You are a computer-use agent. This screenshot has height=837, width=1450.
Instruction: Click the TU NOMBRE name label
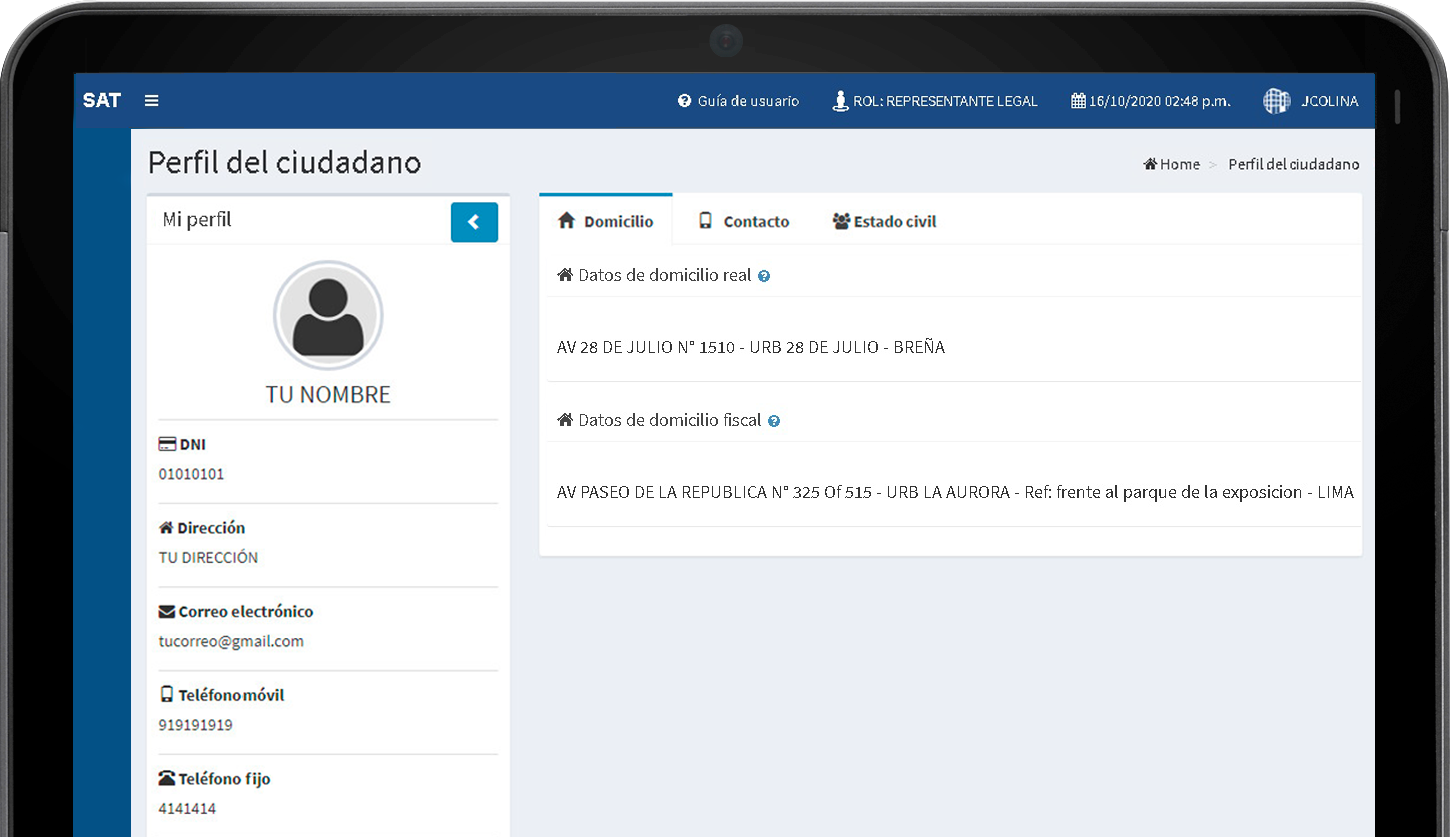click(328, 395)
